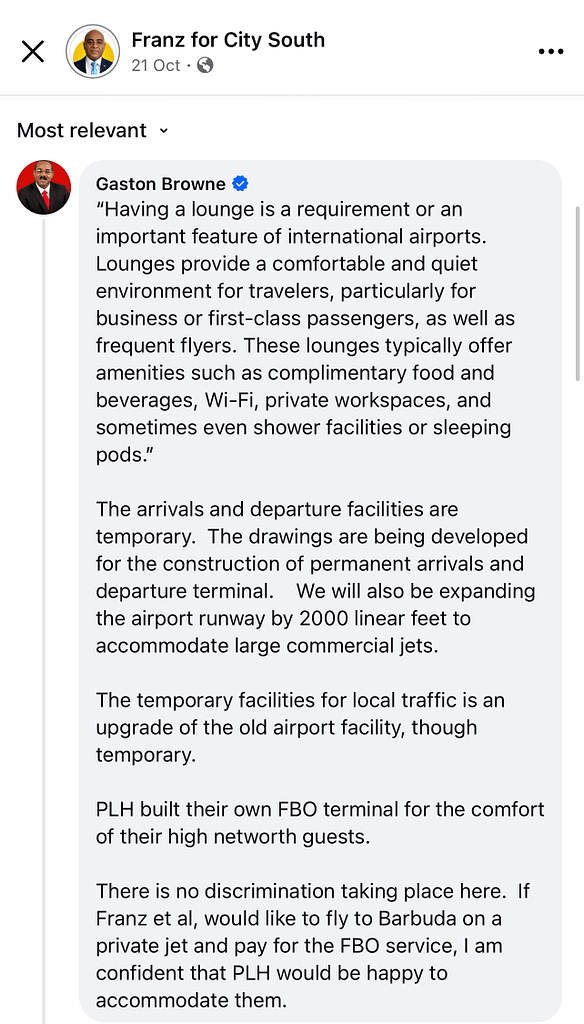Tap Gaston Browne's profile avatar
The image size is (584, 1024).
point(44,187)
